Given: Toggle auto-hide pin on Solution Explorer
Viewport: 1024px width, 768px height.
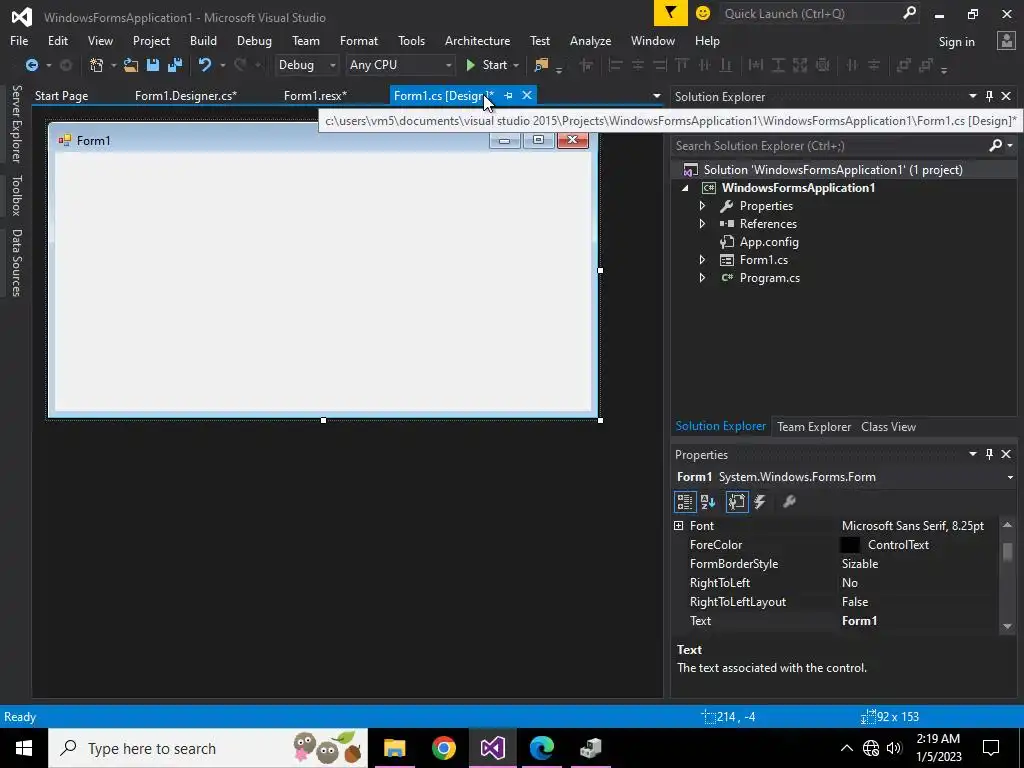Looking at the screenshot, I should [989, 96].
